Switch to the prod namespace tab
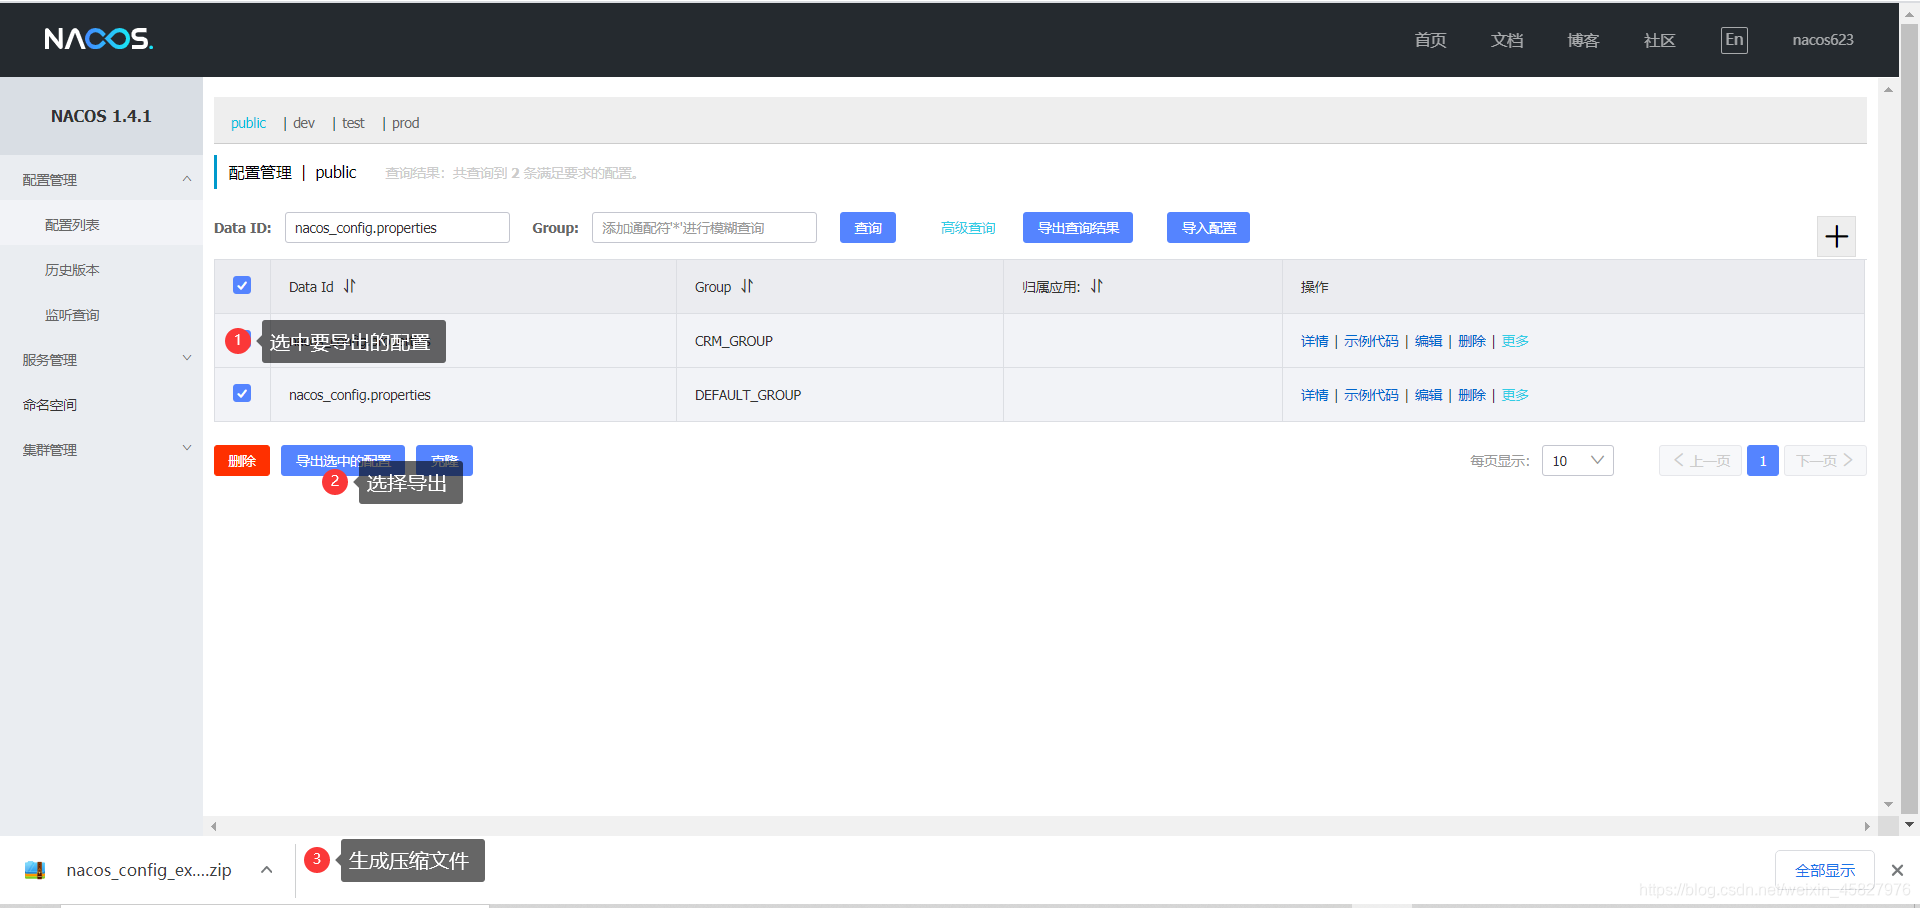1920x908 pixels. (x=405, y=123)
